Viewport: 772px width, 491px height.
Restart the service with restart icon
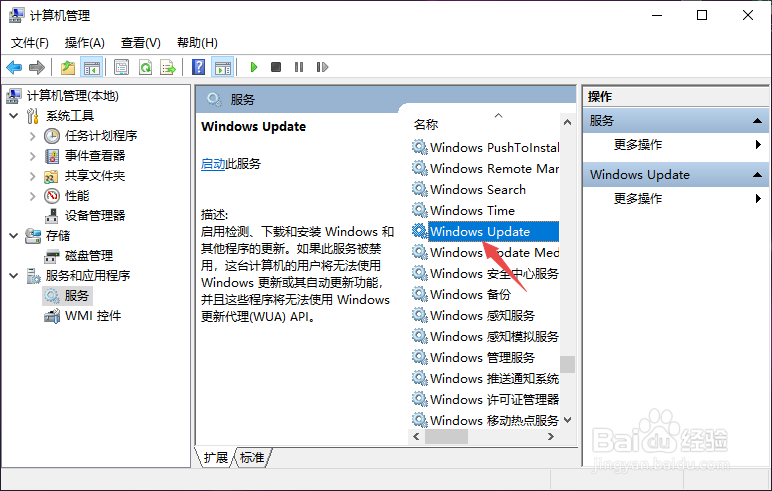coord(322,67)
